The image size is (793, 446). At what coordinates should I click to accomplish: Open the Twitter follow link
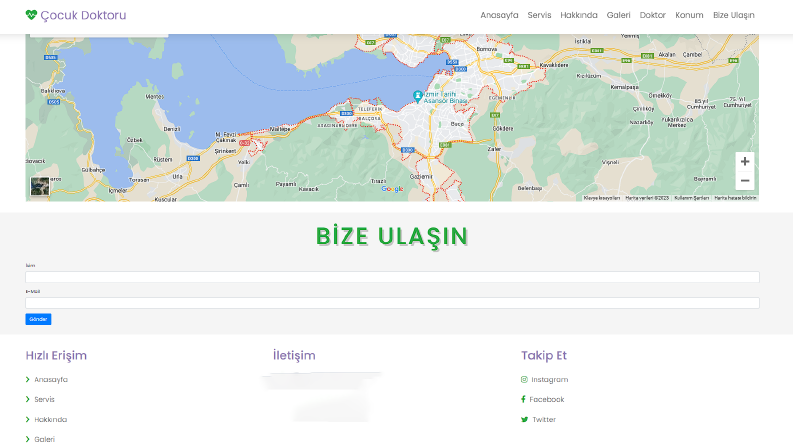coord(544,420)
